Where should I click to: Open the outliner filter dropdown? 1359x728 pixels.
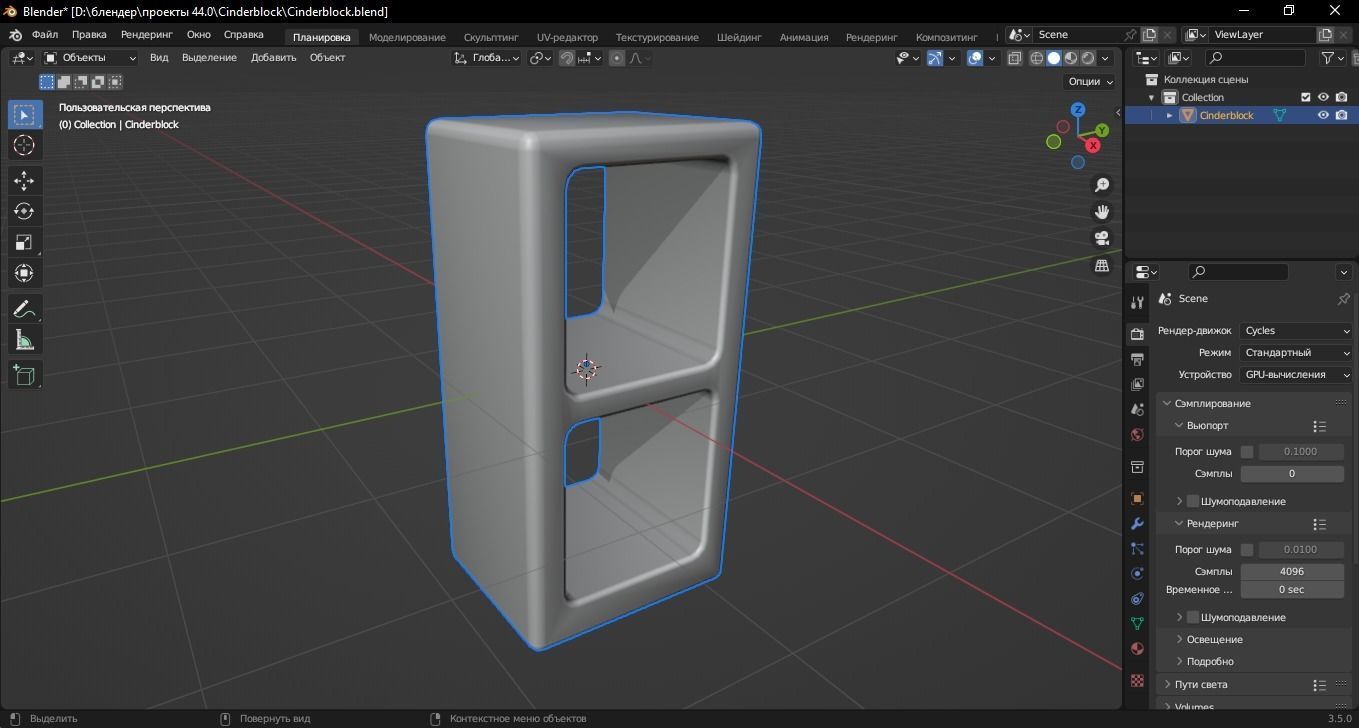click(x=1333, y=58)
